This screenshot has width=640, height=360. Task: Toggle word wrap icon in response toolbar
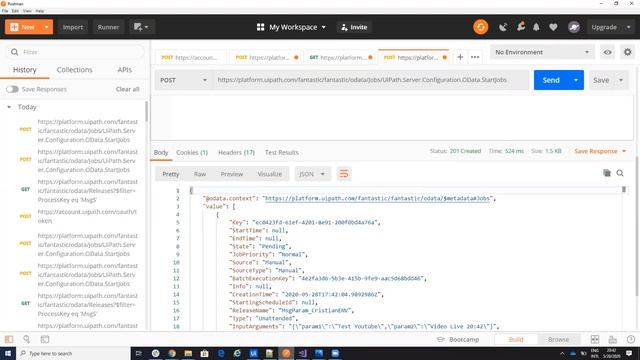[x=344, y=174]
